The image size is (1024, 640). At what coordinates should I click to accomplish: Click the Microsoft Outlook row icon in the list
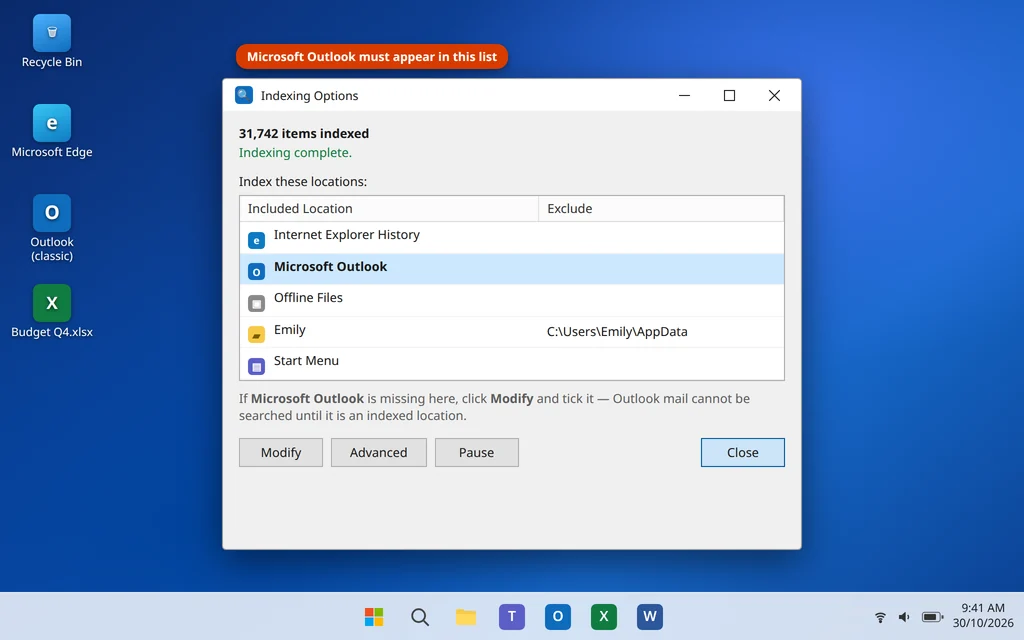point(257,271)
